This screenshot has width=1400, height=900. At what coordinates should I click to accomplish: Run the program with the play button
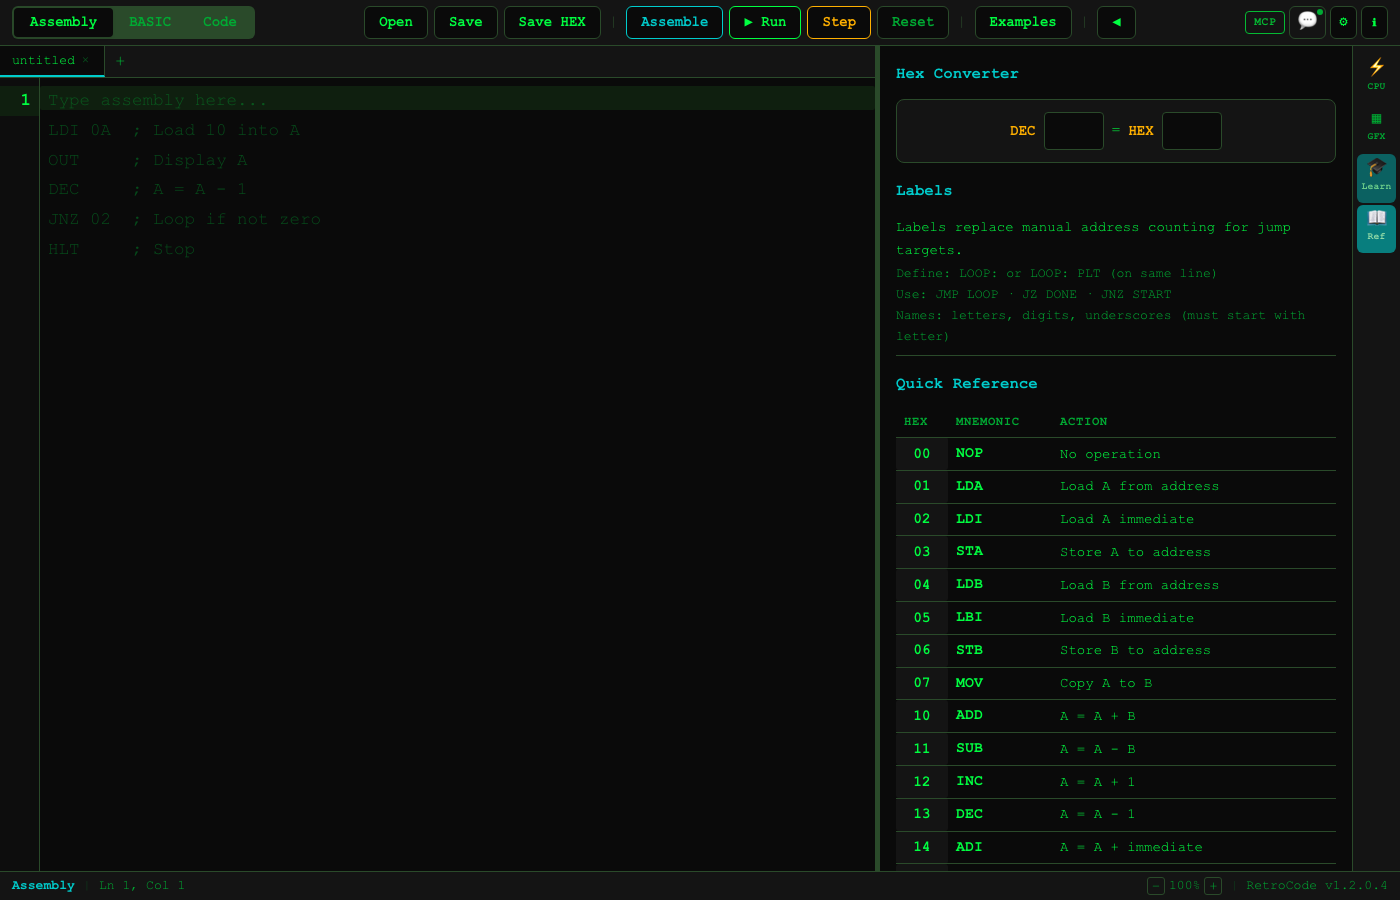pyautogui.click(x=764, y=22)
